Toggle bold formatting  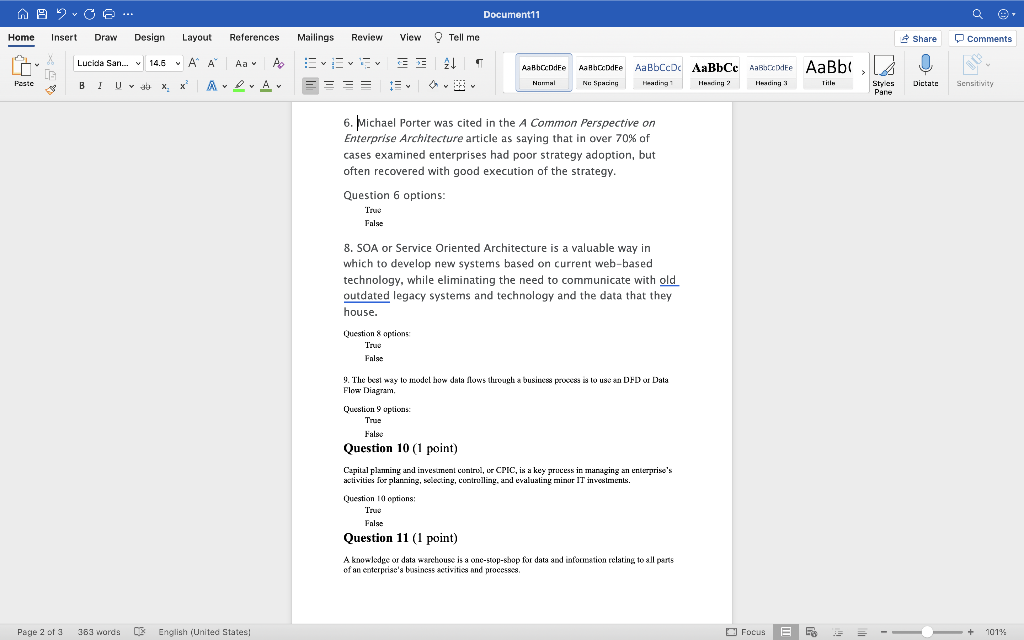point(81,85)
